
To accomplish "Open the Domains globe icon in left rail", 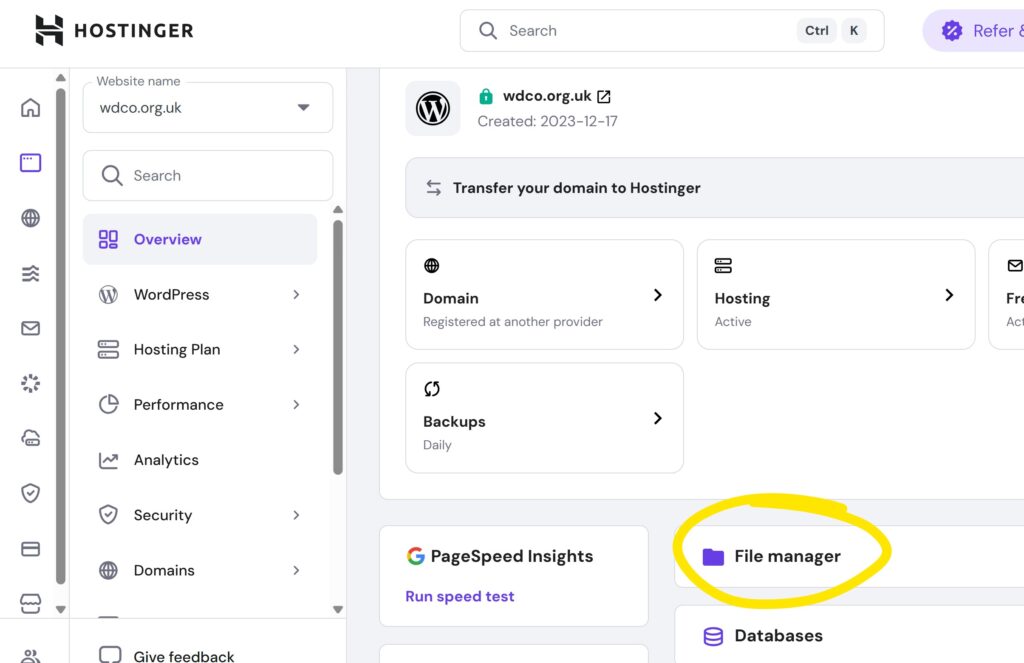I will 31,218.
